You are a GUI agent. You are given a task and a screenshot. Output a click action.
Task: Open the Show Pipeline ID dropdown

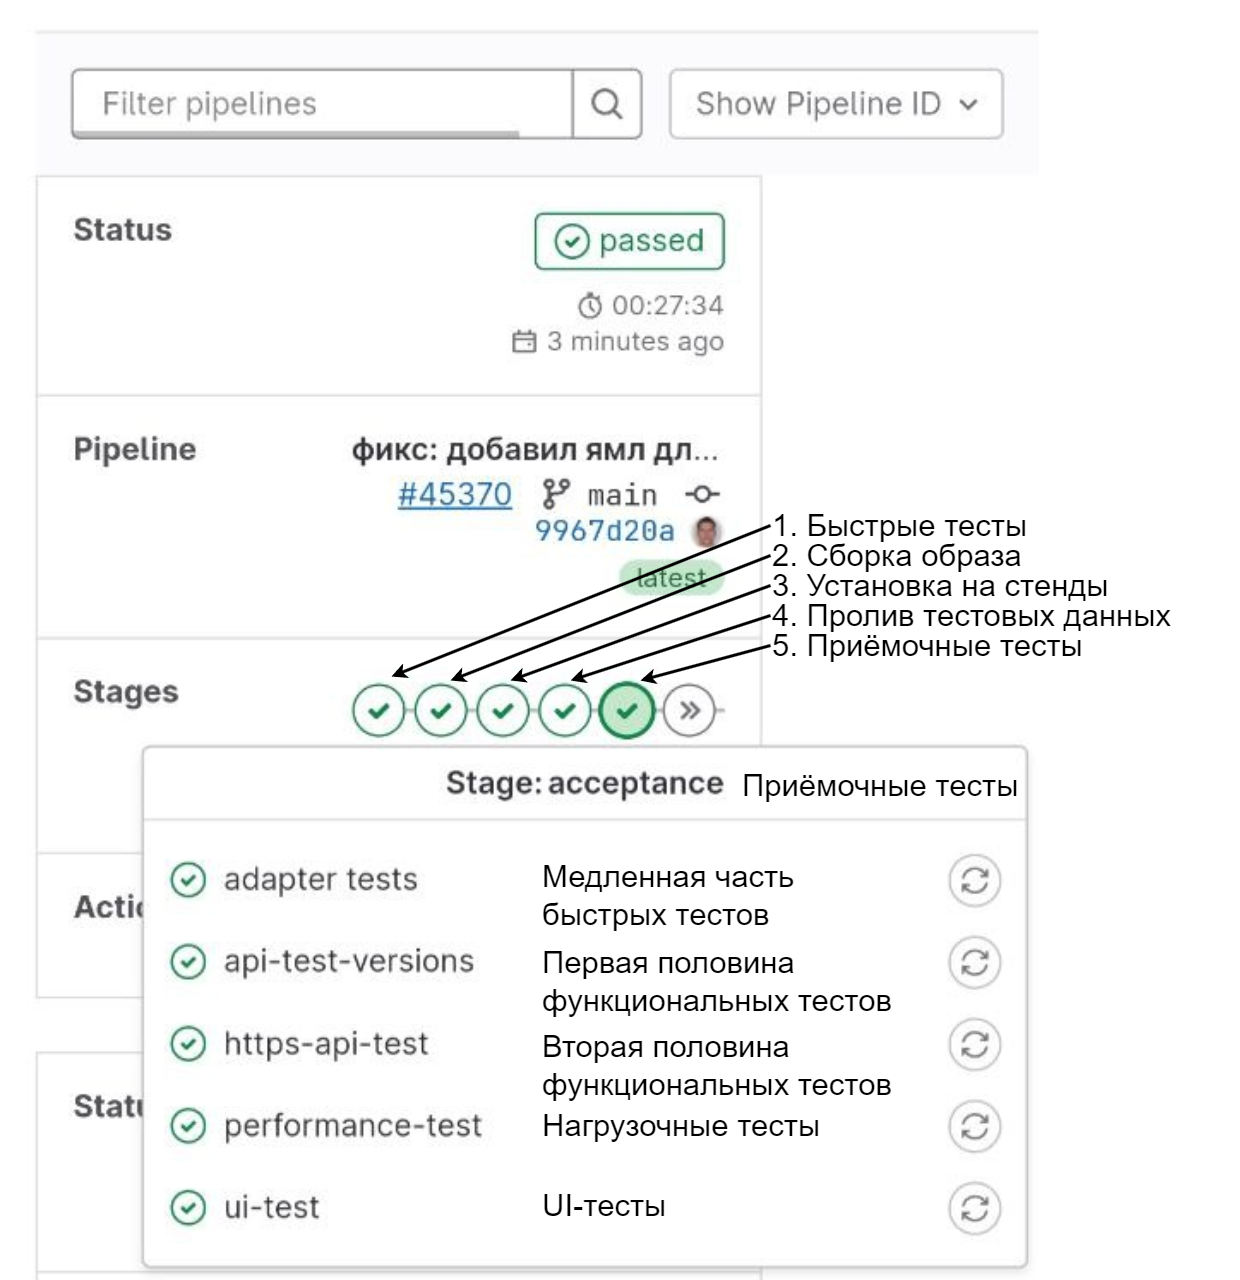[838, 104]
